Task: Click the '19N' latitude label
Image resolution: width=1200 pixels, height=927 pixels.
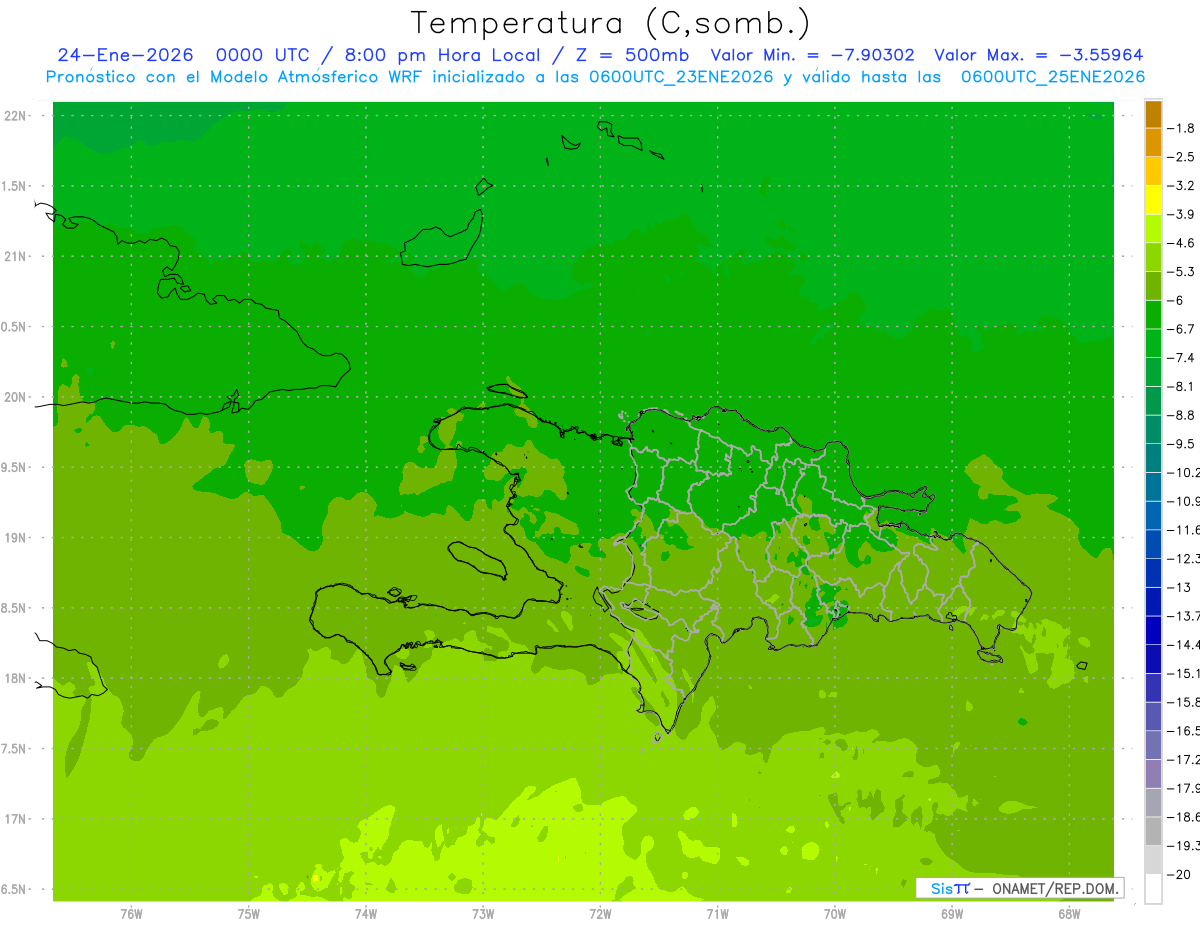Action: pos(16,538)
